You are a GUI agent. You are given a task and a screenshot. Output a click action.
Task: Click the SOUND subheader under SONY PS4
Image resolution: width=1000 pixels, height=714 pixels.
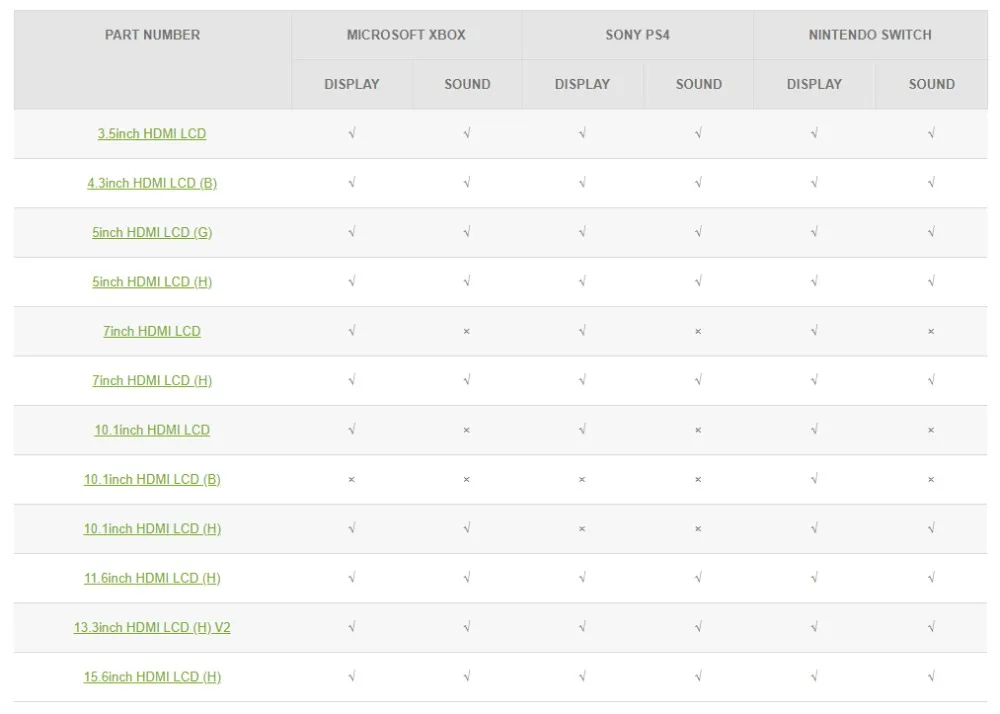click(699, 84)
